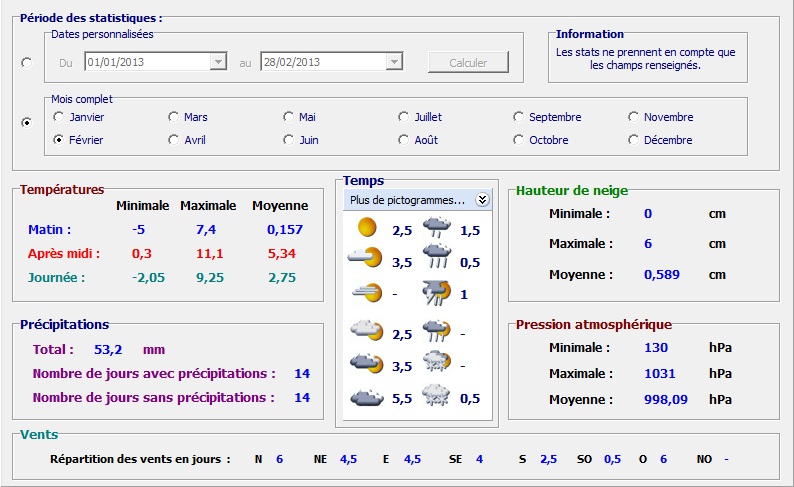
Task: Click the Calculer button
Action: (468, 62)
